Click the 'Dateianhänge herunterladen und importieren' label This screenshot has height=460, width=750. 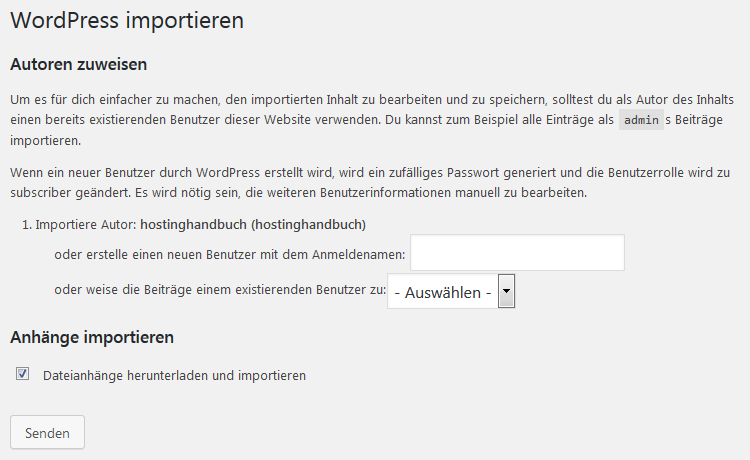pyautogui.click(x=174, y=376)
